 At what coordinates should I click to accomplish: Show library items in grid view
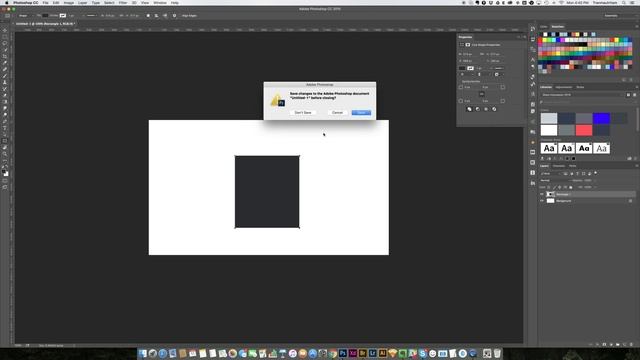tap(628, 95)
